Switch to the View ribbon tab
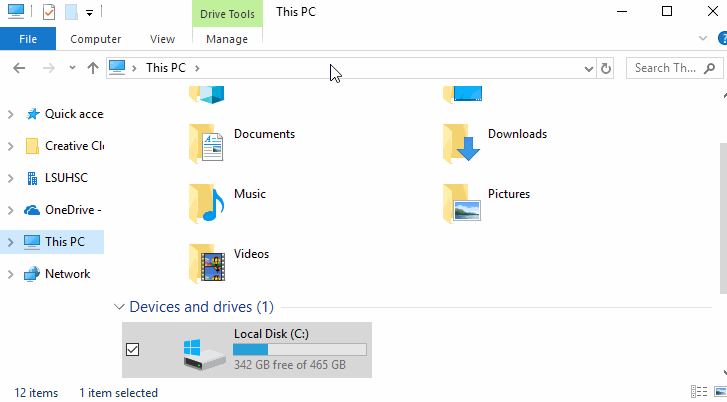This screenshot has width=727, height=402. 162,39
